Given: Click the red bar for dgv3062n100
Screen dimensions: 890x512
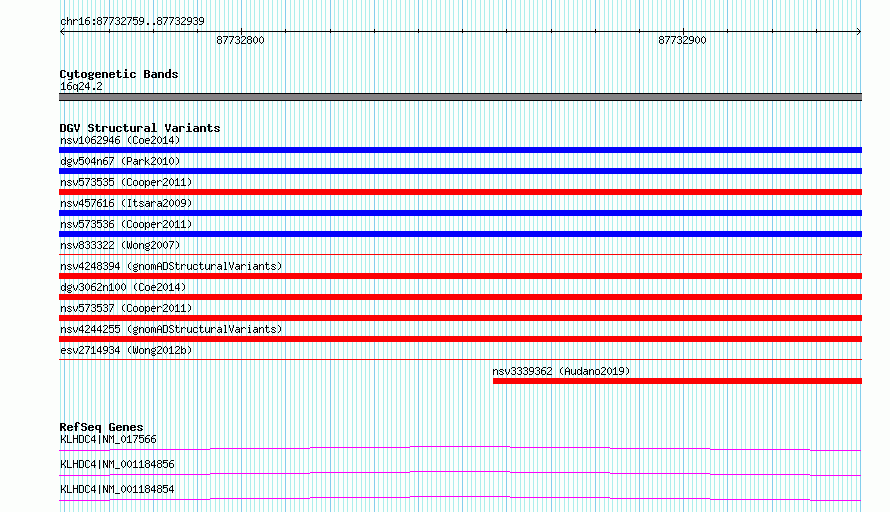Looking at the screenshot, I should (x=460, y=297).
